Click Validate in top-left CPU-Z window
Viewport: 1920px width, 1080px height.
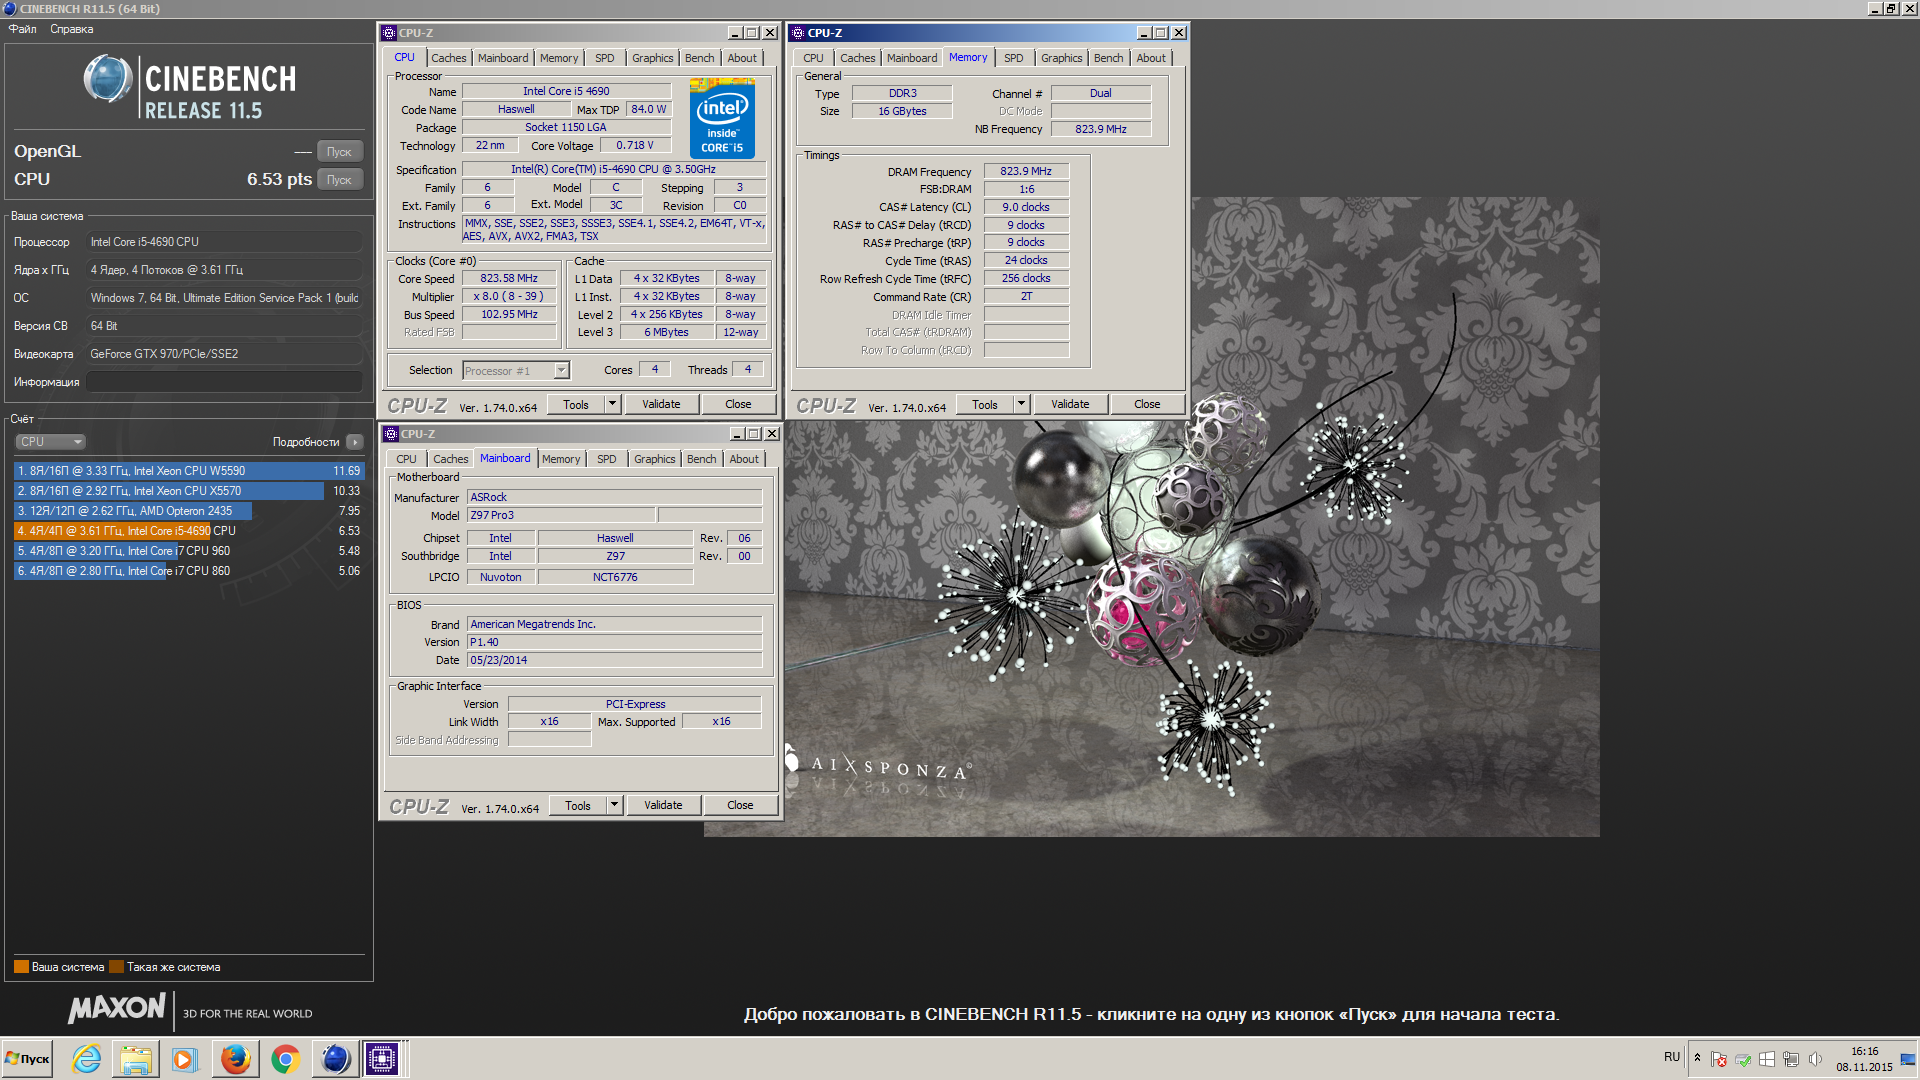coord(661,405)
